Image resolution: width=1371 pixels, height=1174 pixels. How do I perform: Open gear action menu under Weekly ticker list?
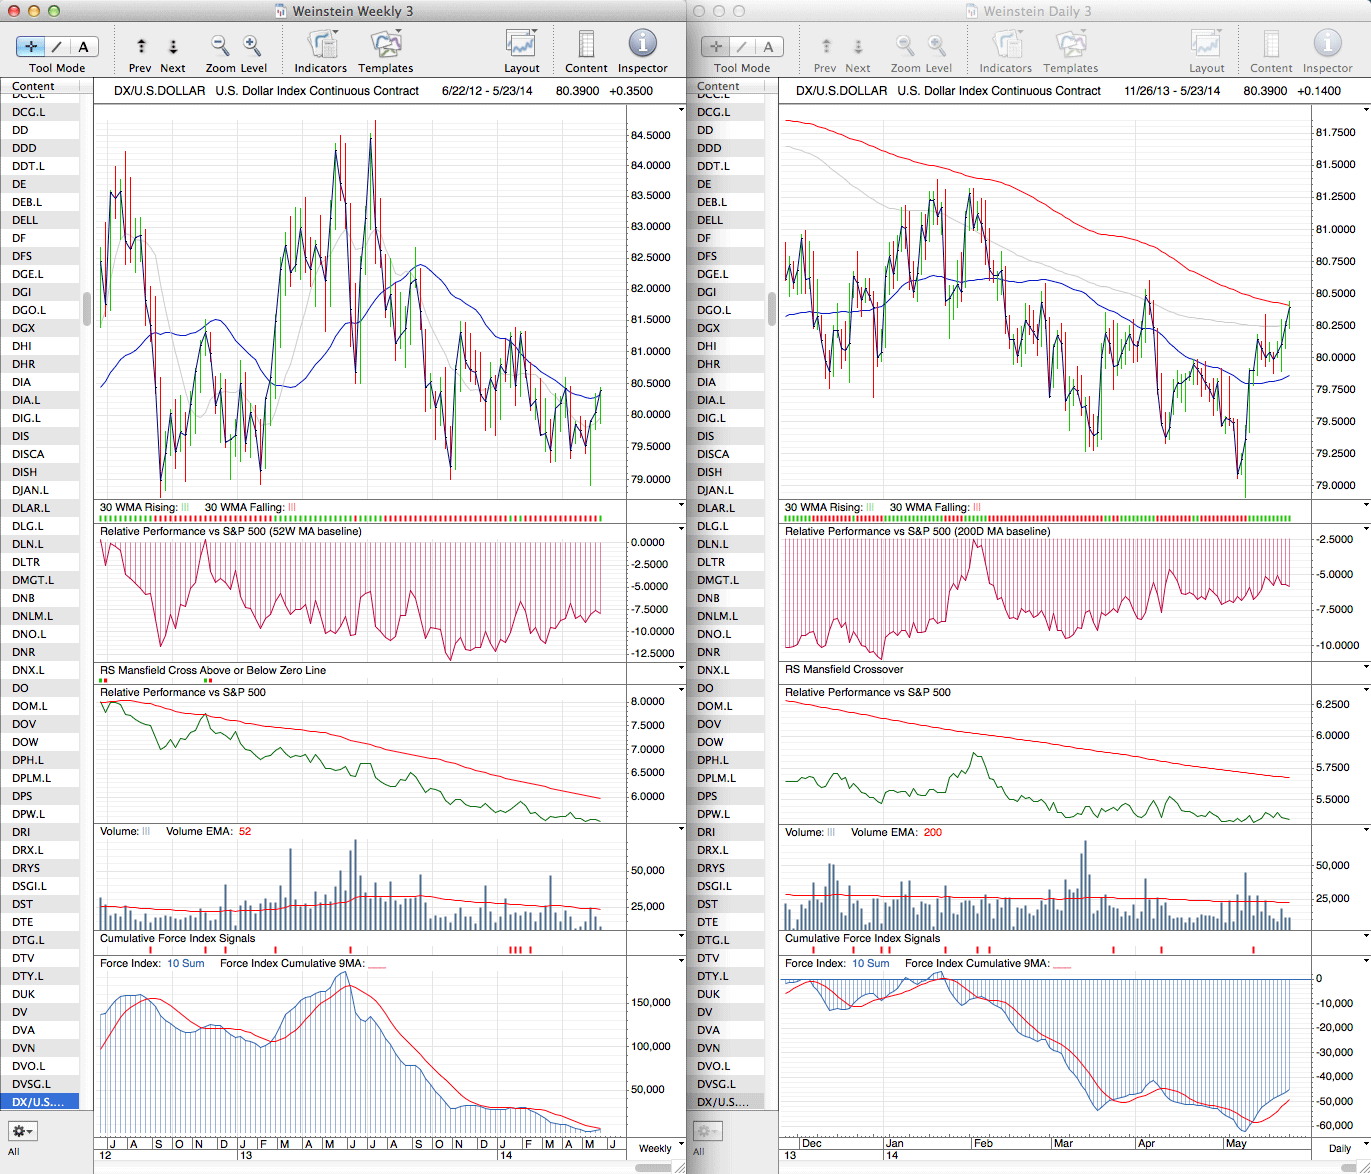click(22, 1131)
